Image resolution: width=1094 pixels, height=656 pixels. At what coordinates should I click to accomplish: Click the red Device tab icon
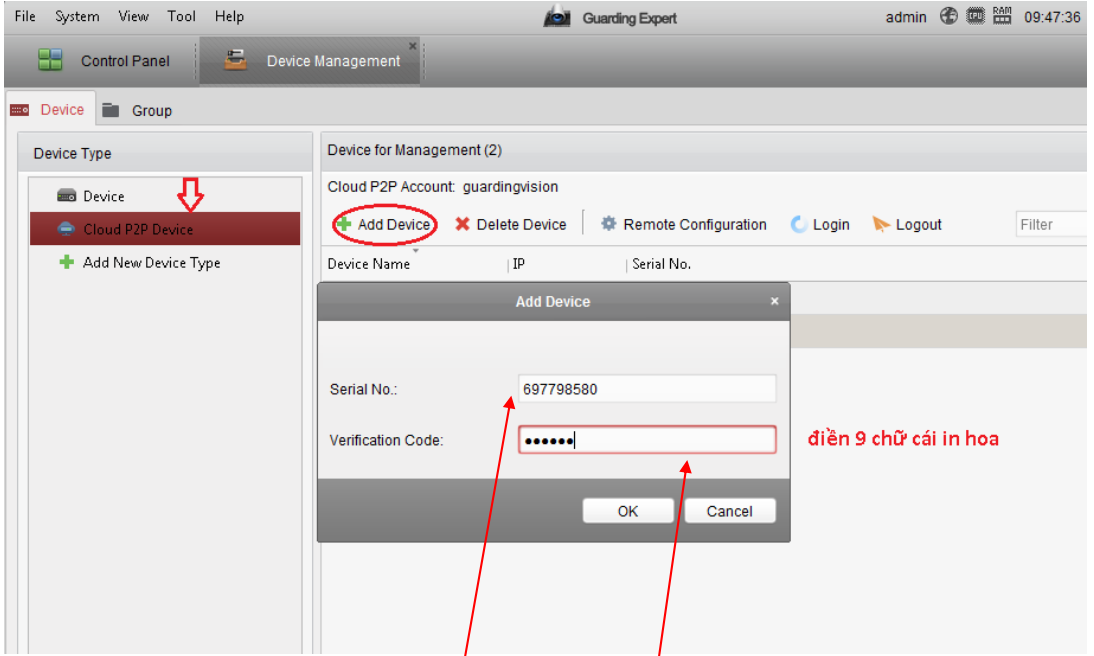pyautogui.click(x=20, y=110)
